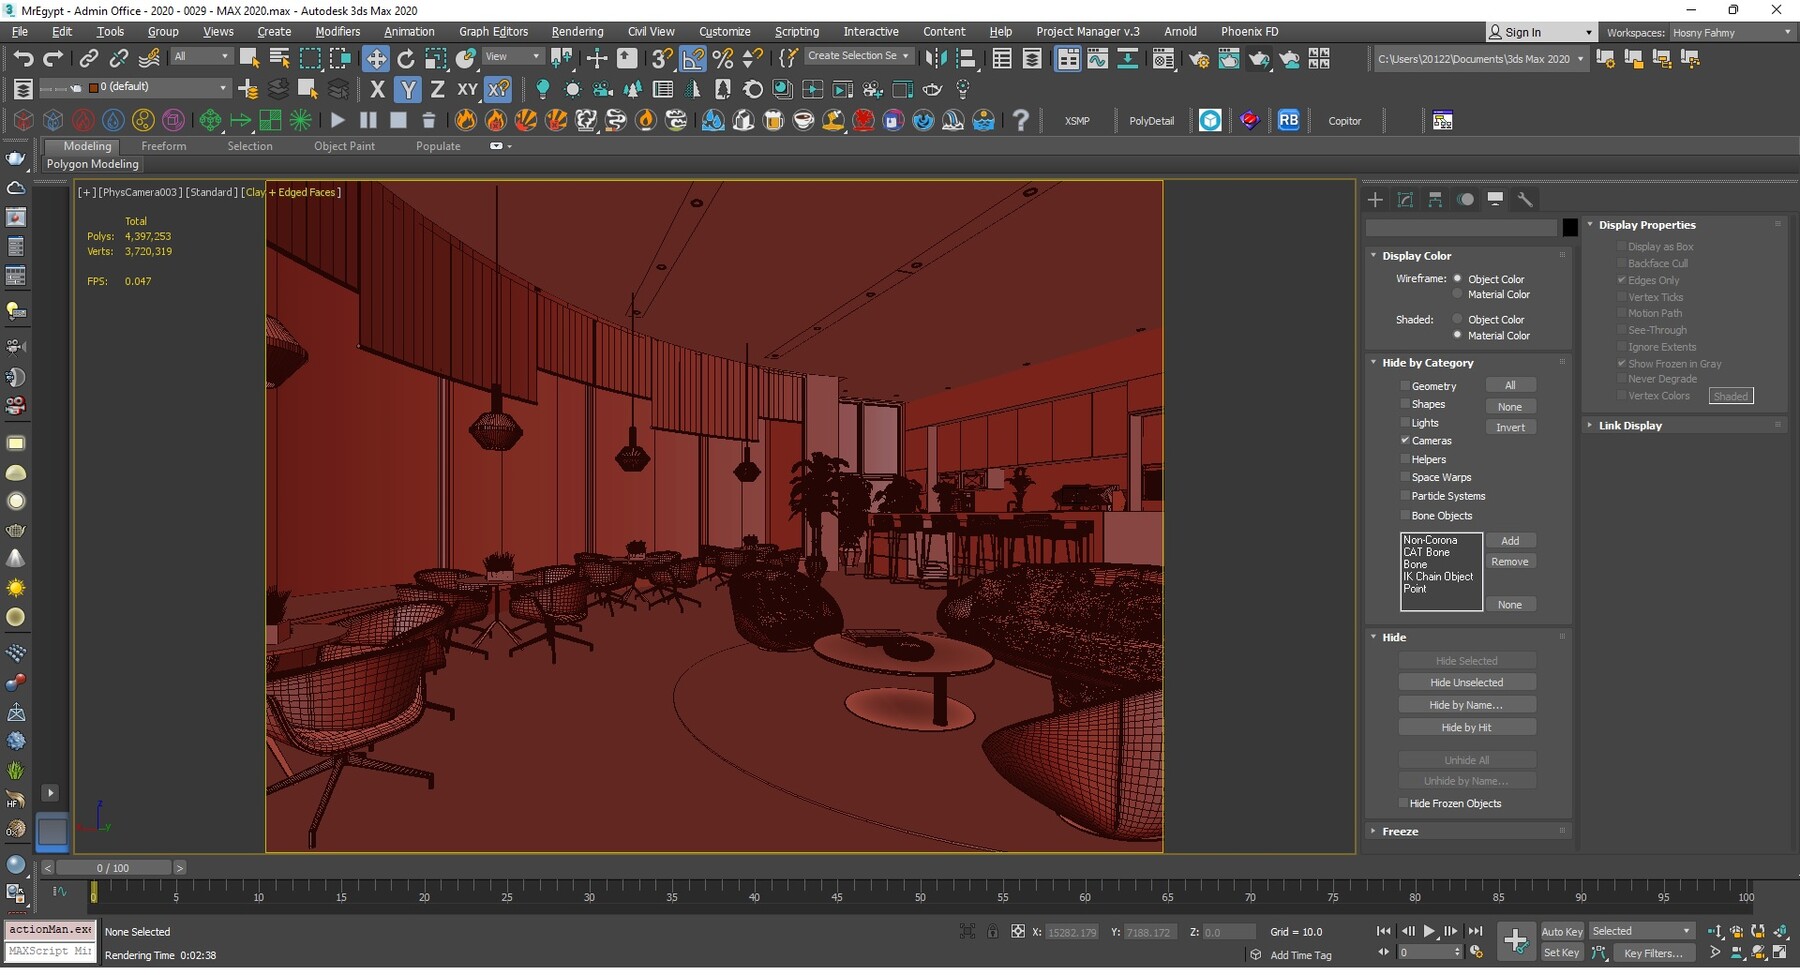The width and height of the screenshot is (1800, 975).
Task: Open the Workspaces dropdown
Action: (1732, 31)
